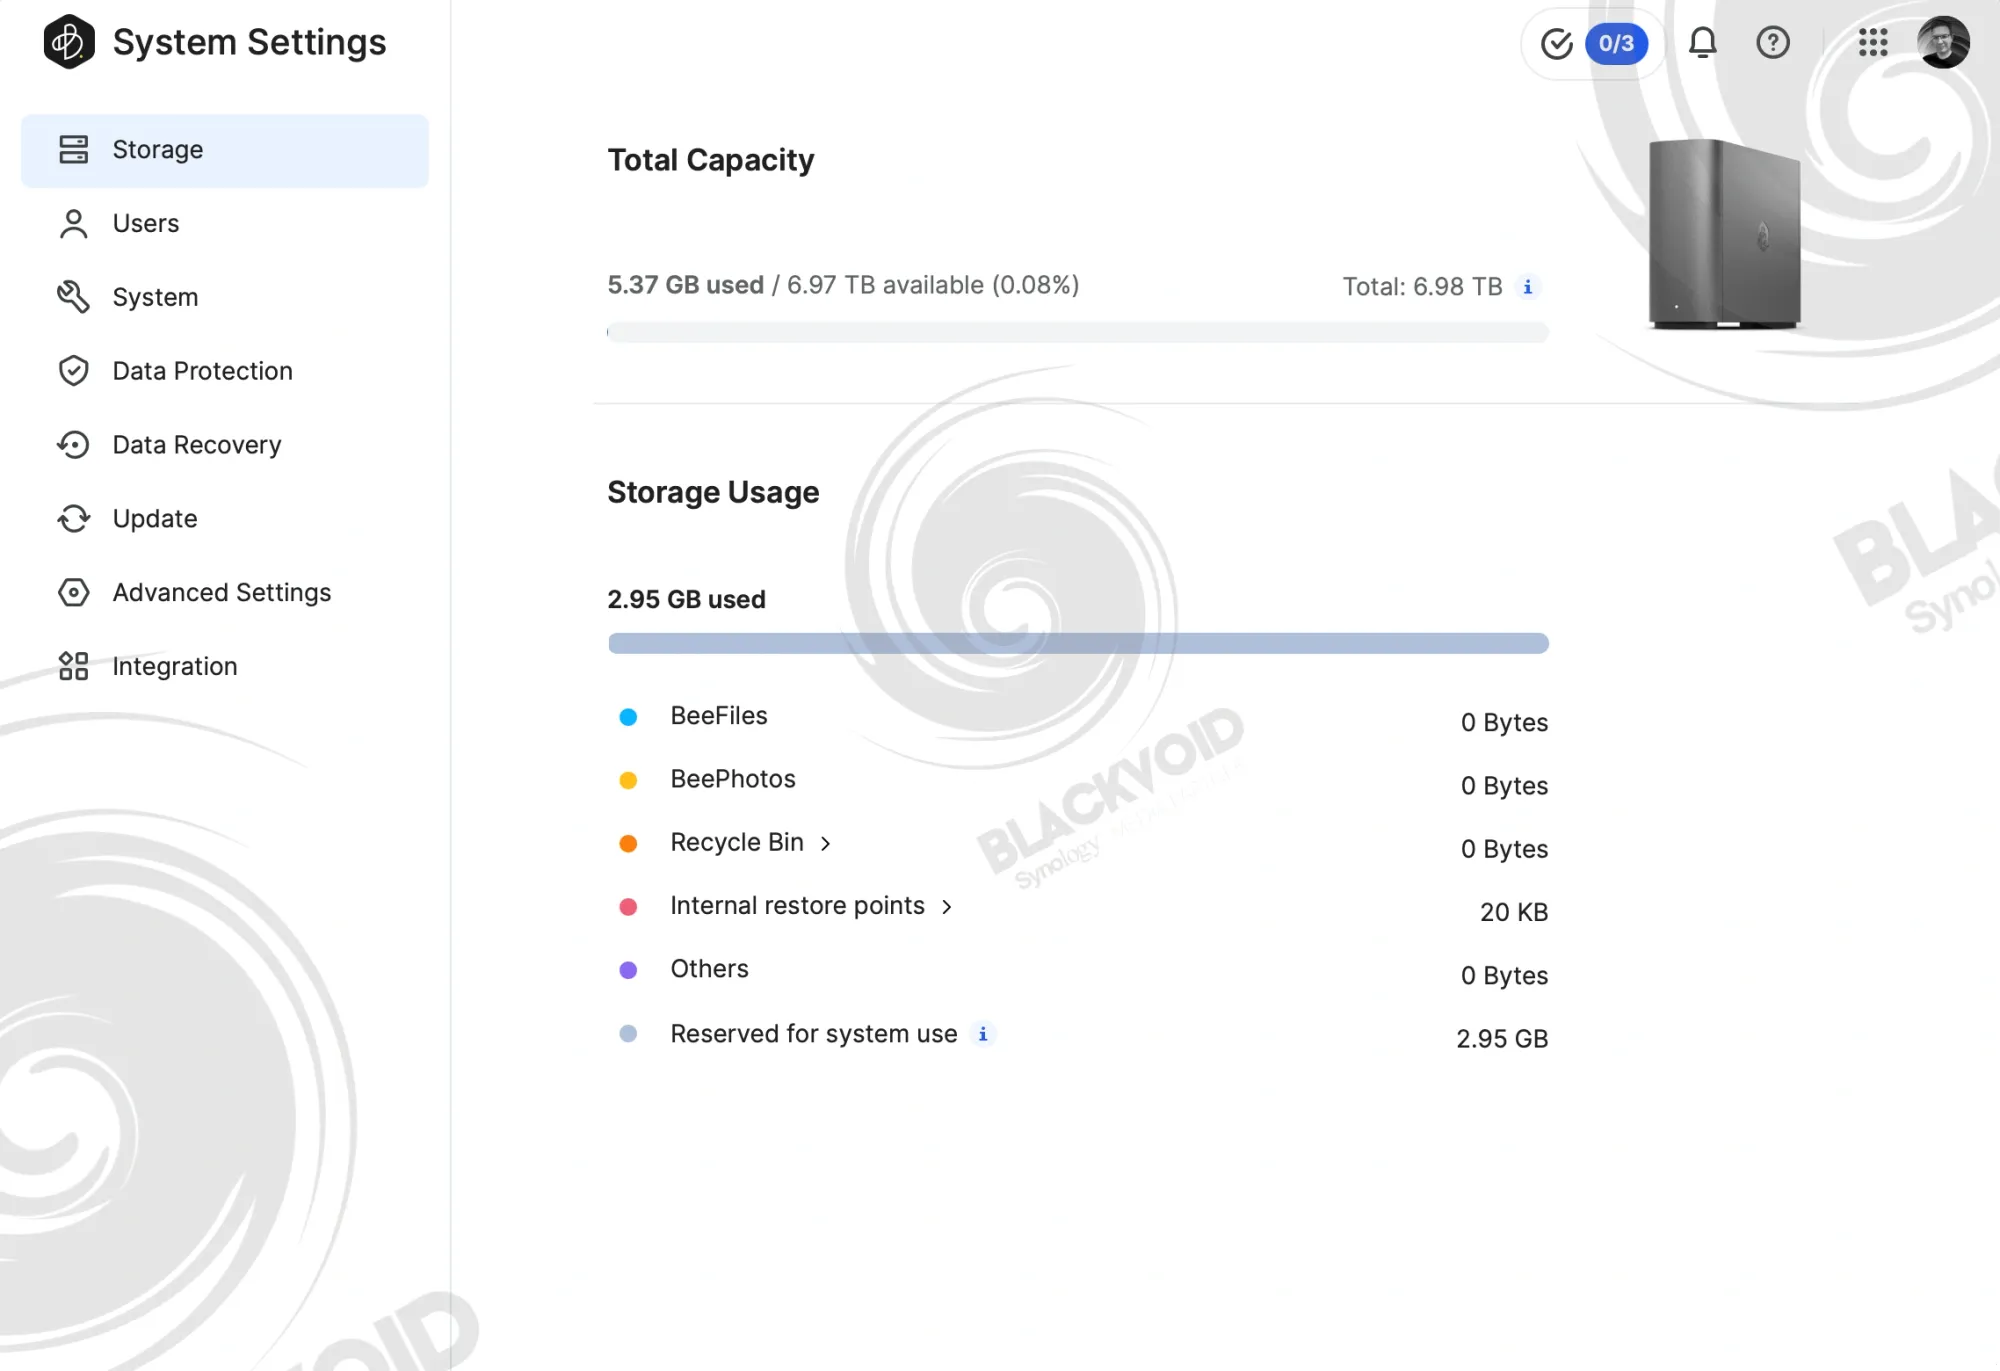Click the help question mark icon

(x=1773, y=43)
